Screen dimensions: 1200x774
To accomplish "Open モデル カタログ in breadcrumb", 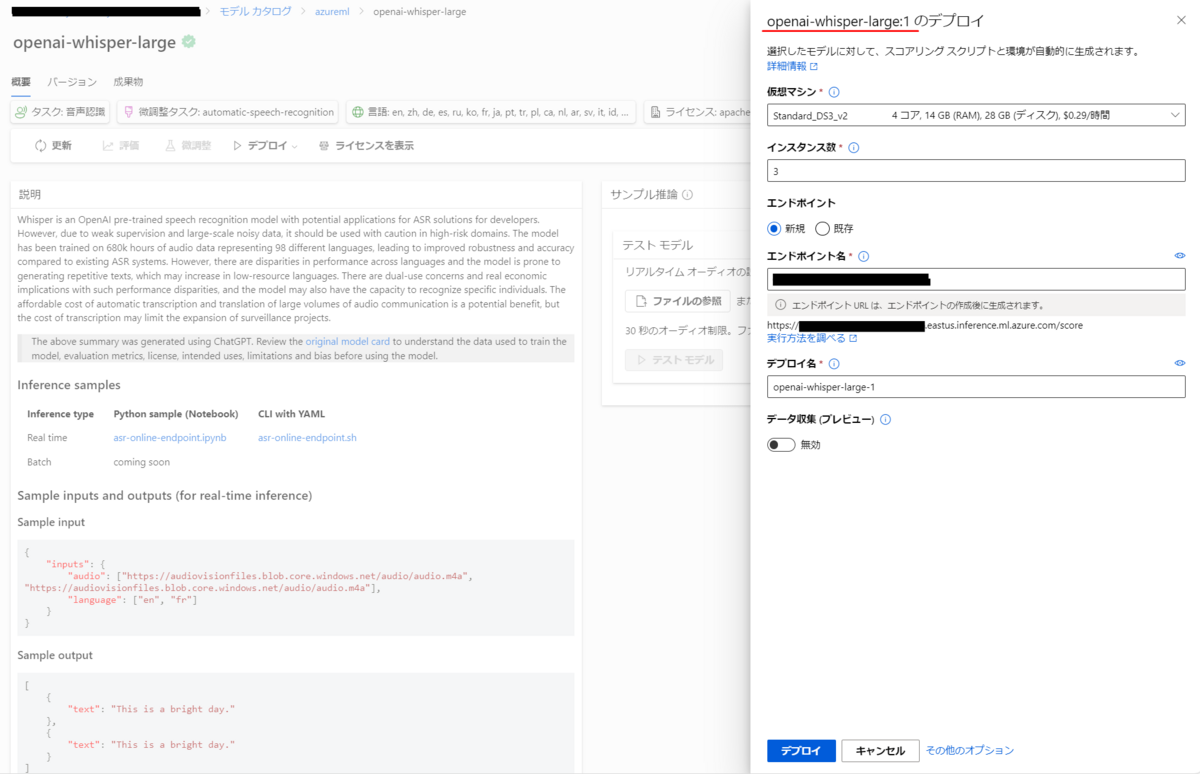I will 256,11.
